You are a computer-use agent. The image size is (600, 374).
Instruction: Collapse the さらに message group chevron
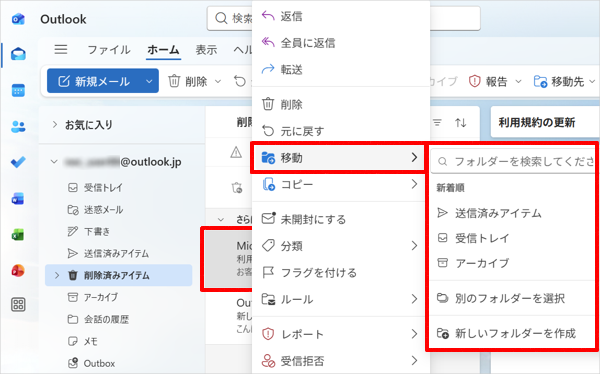[x=221, y=220]
